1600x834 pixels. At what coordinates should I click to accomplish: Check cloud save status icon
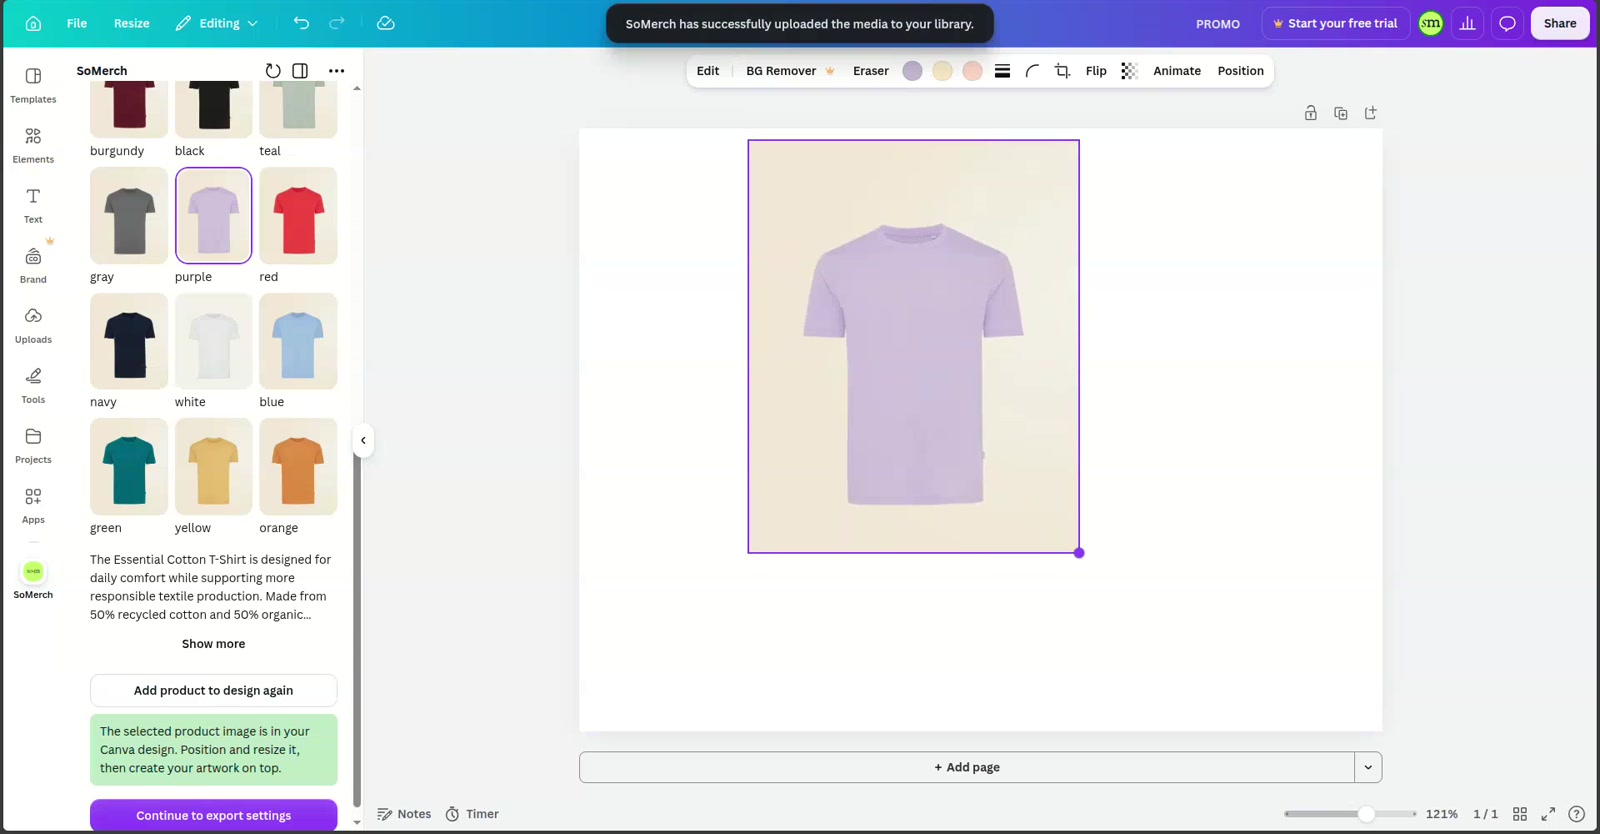point(386,23)
